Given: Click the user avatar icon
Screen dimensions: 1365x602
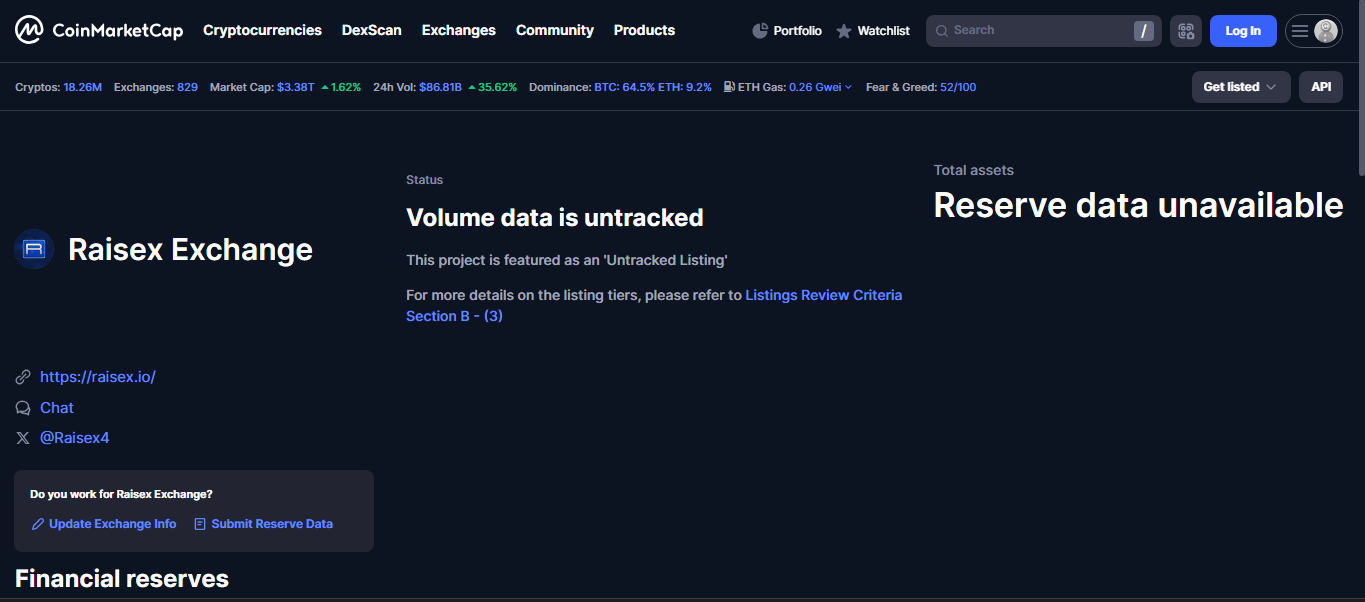Looking at the screenshot, I should click(1326, 31).
